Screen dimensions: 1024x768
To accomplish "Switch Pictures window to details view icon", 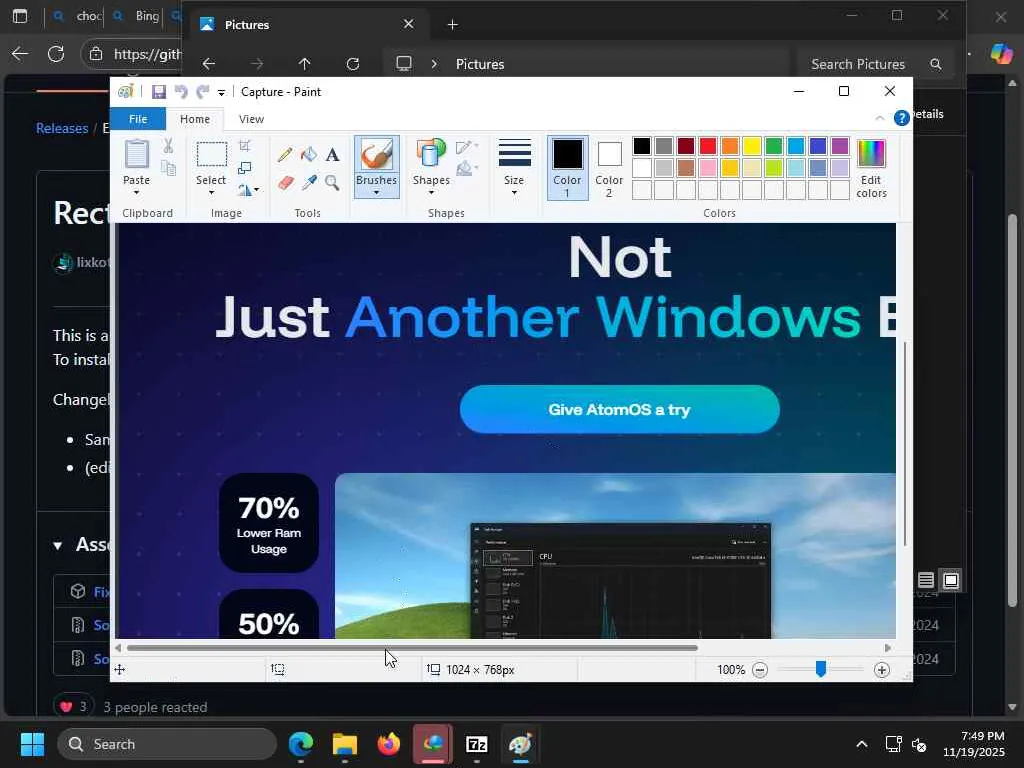I will tap(925, 580).
